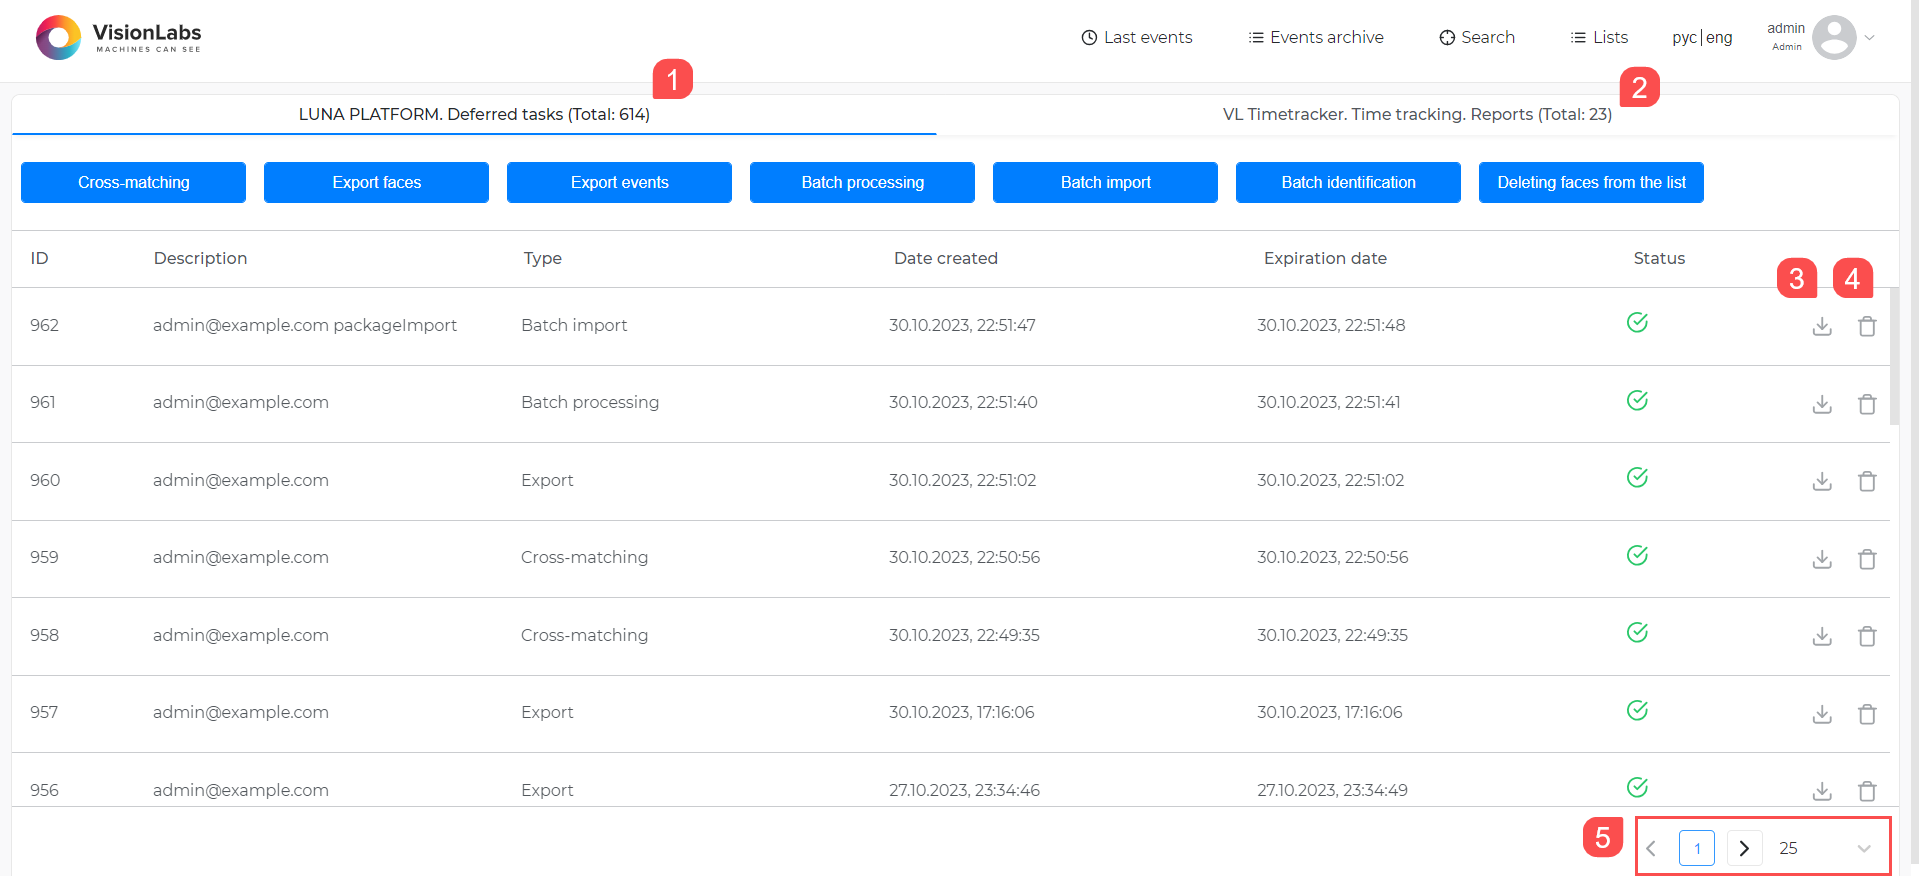Image resolution: width=1919 pixels, height=876 pixels.
Task: Click success status icon for task 962
Action: pyautogui.click(x=1637, y=323)
